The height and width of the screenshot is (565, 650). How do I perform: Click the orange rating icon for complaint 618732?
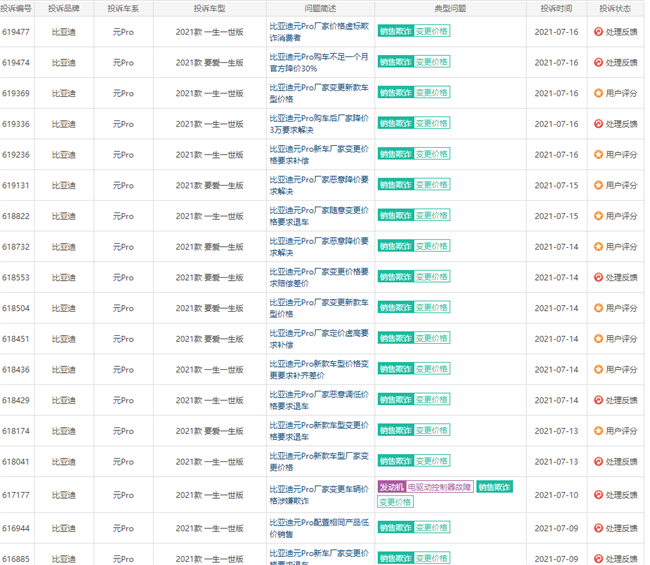tap(598, 246)
